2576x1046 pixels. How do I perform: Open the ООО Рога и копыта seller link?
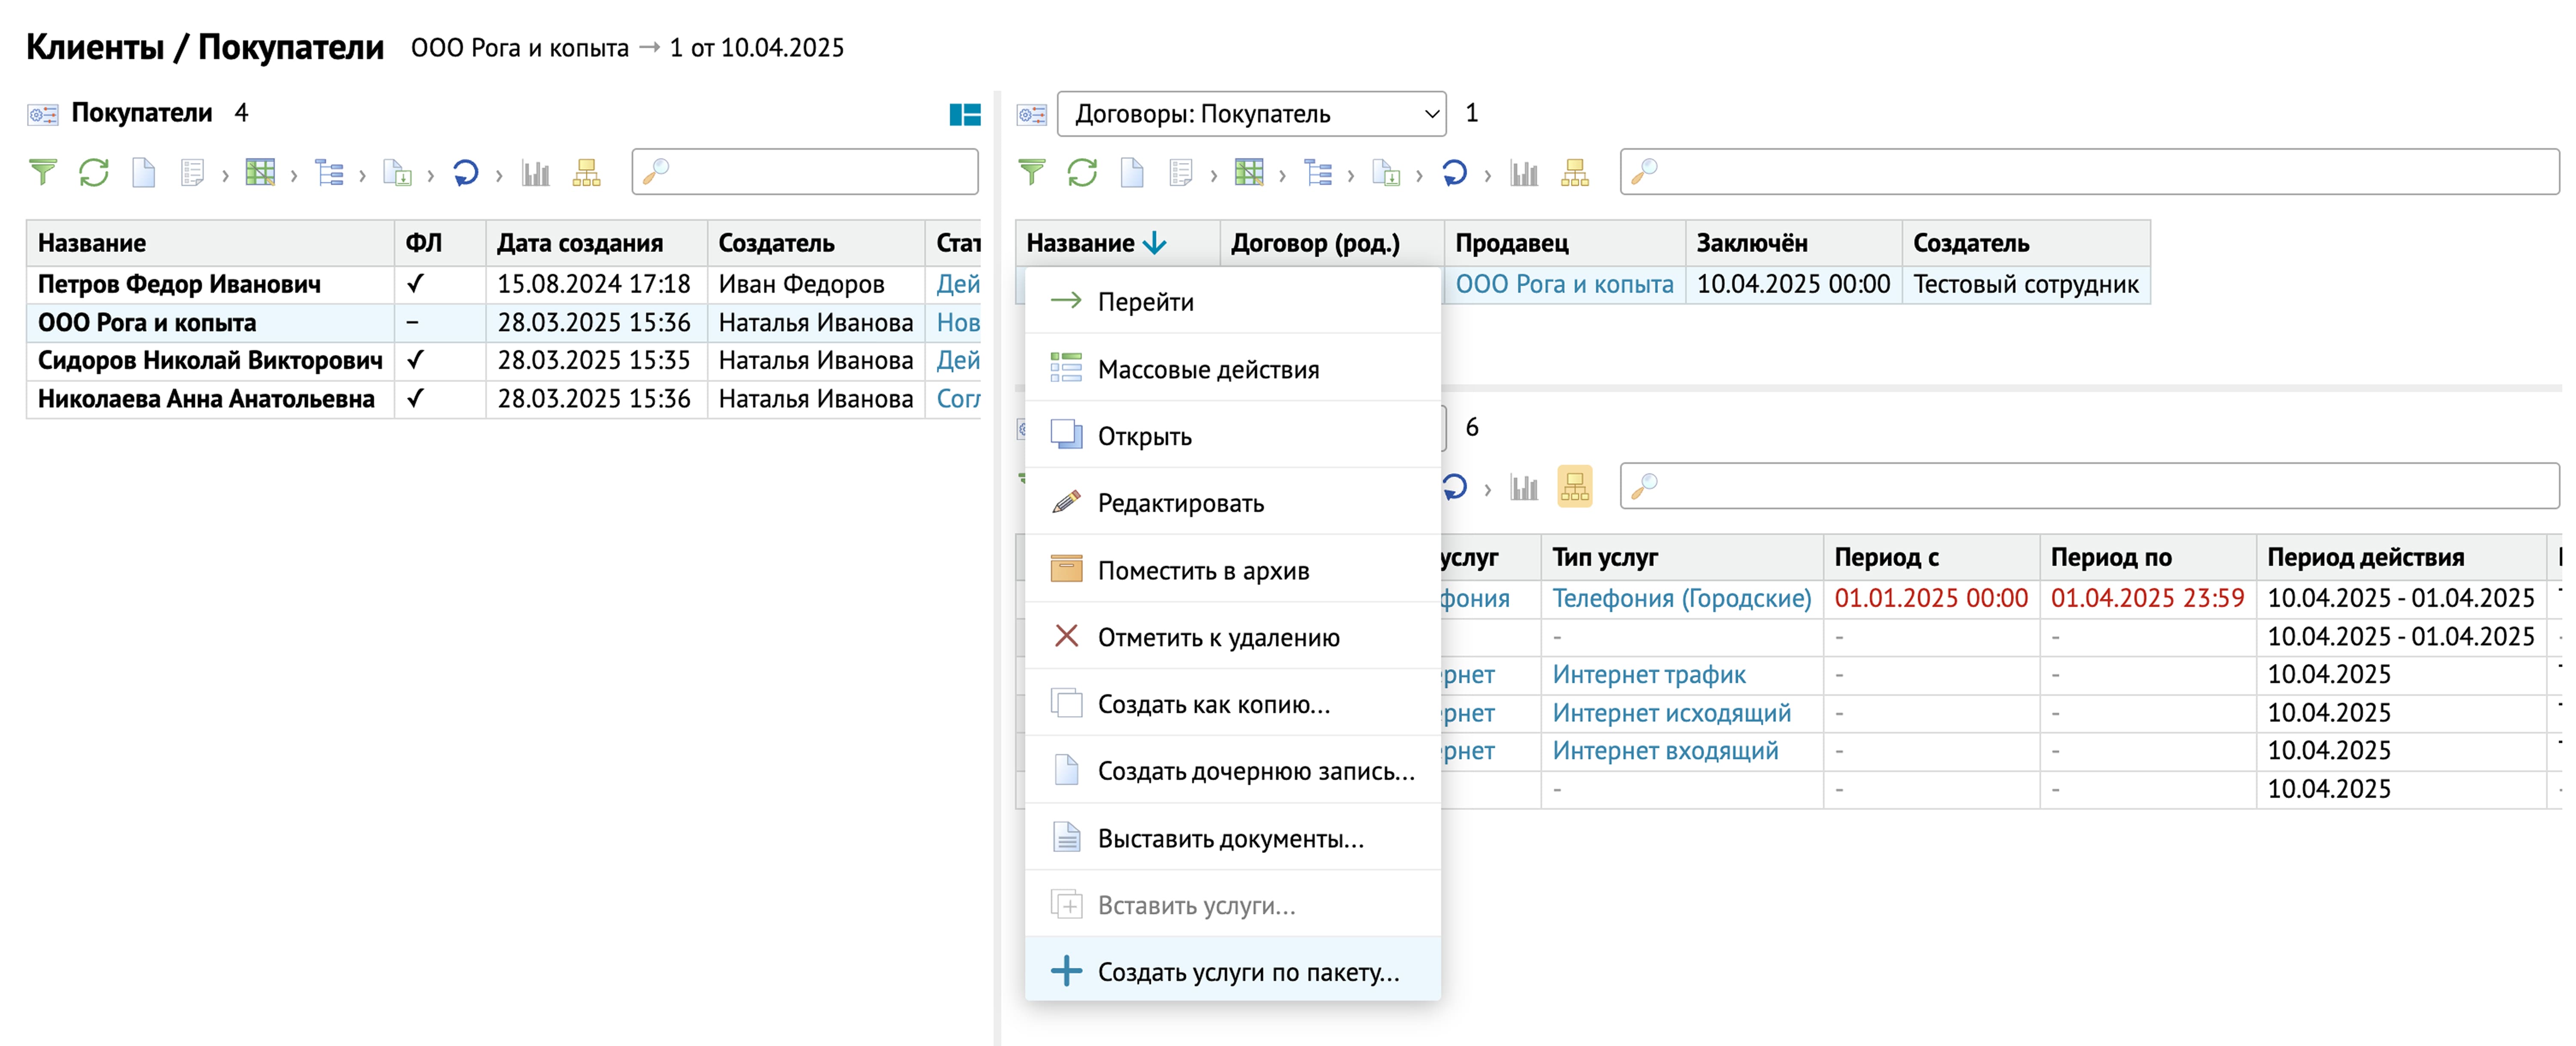tap(1564, 284)
